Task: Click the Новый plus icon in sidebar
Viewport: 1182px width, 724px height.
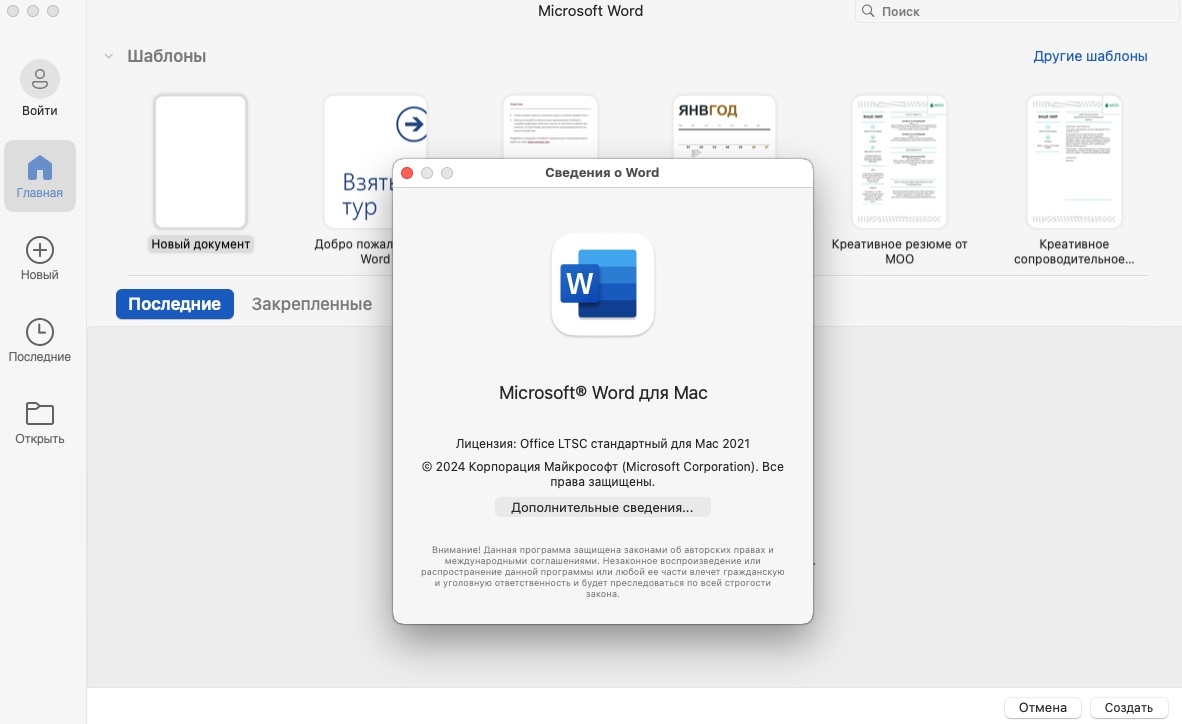Action: (x=40, y=249)
